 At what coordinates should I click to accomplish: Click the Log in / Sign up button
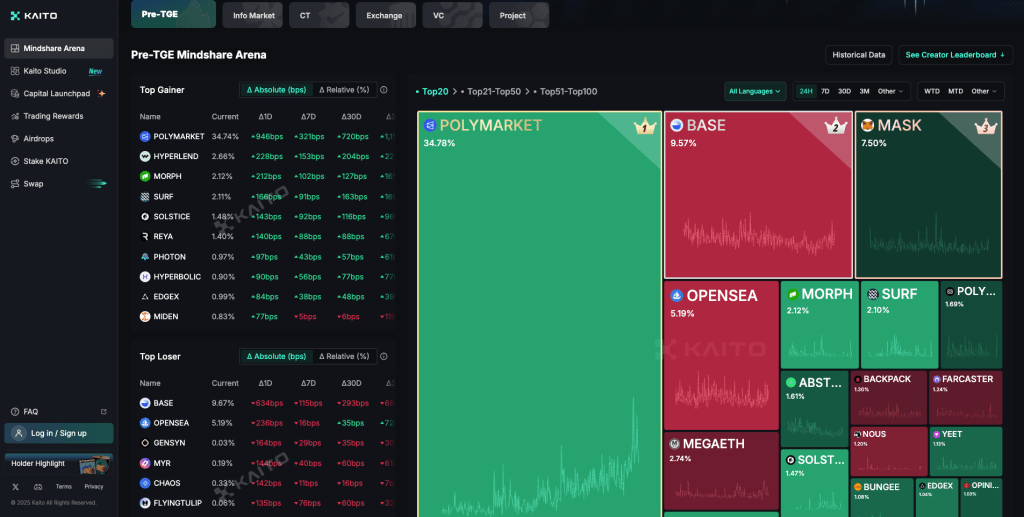58,433
